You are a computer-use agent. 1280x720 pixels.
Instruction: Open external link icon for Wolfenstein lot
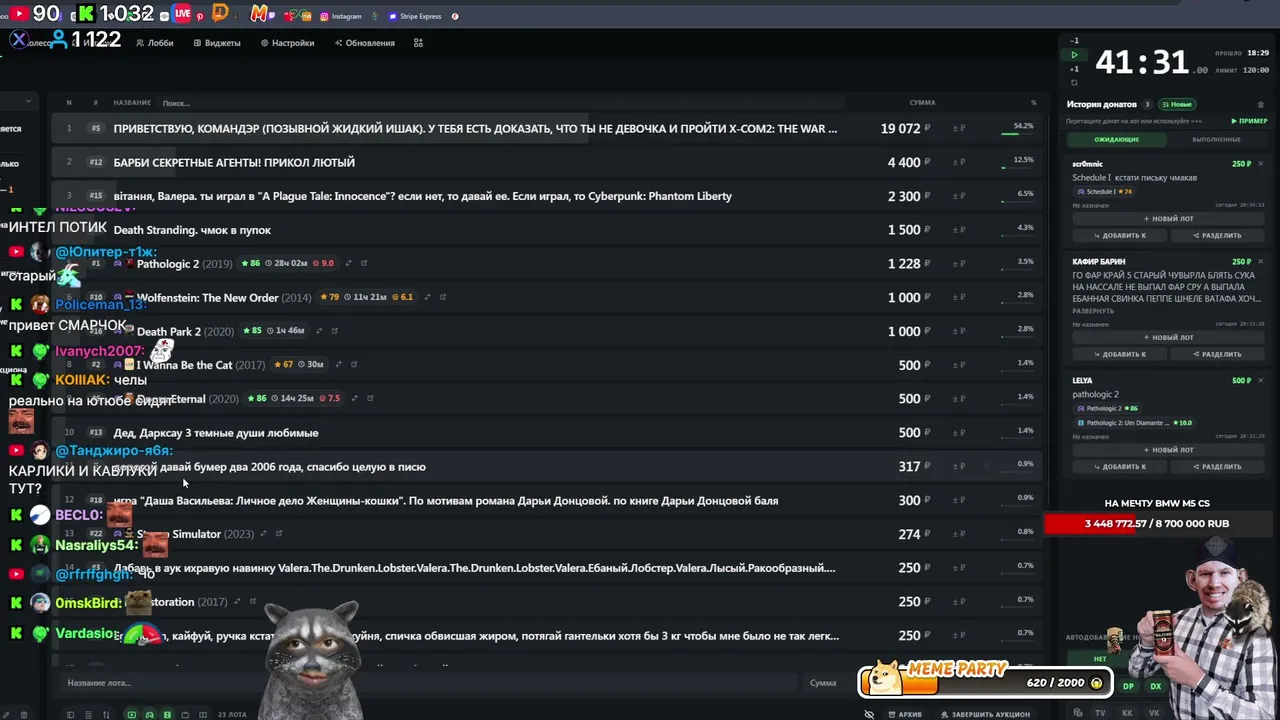pyautogui.click(x=443, y=297)
